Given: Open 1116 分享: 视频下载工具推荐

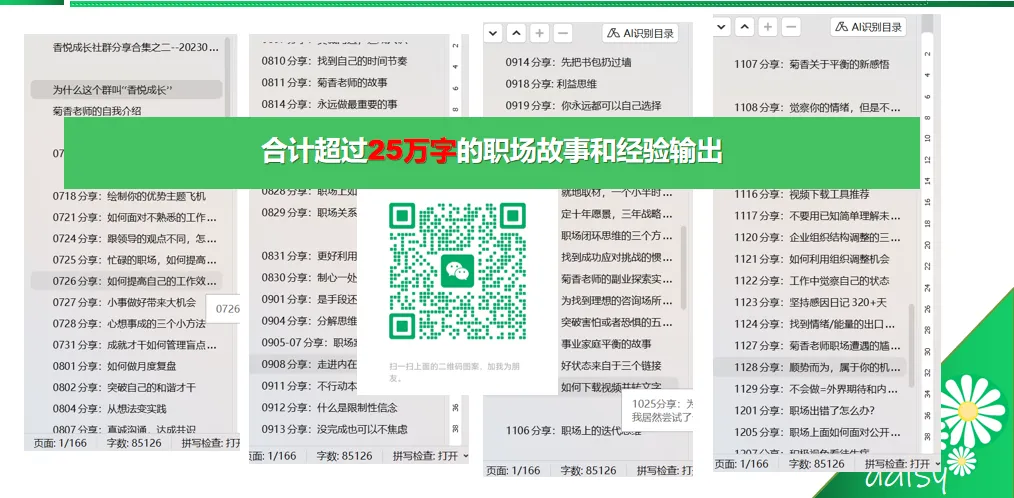Looking at the screenshot, I should click(802, 193).
